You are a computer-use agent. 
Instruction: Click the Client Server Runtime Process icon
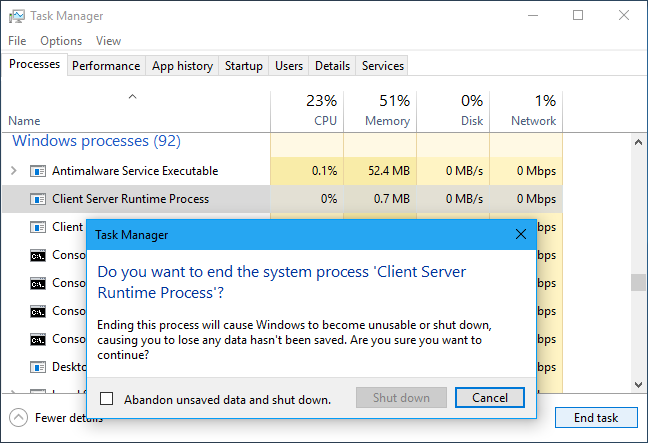click(38, 199)
